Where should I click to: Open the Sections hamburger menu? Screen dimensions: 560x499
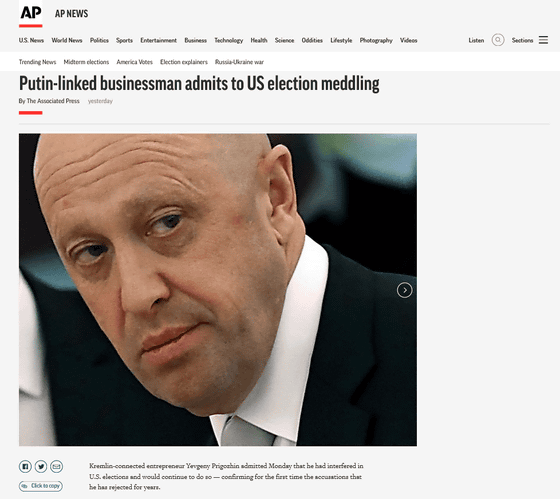coord(543,40)
